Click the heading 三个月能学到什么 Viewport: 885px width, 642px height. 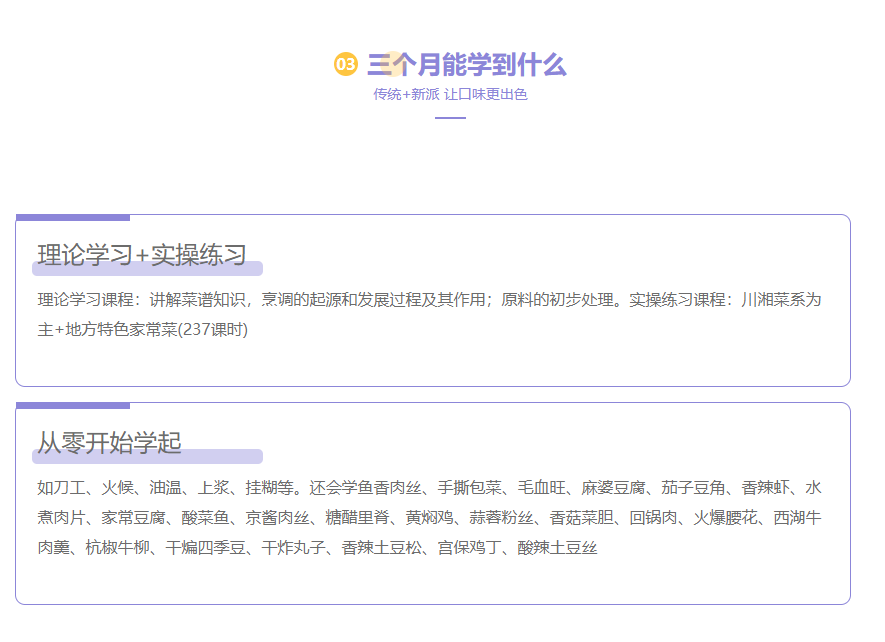[x=467, y=65]
